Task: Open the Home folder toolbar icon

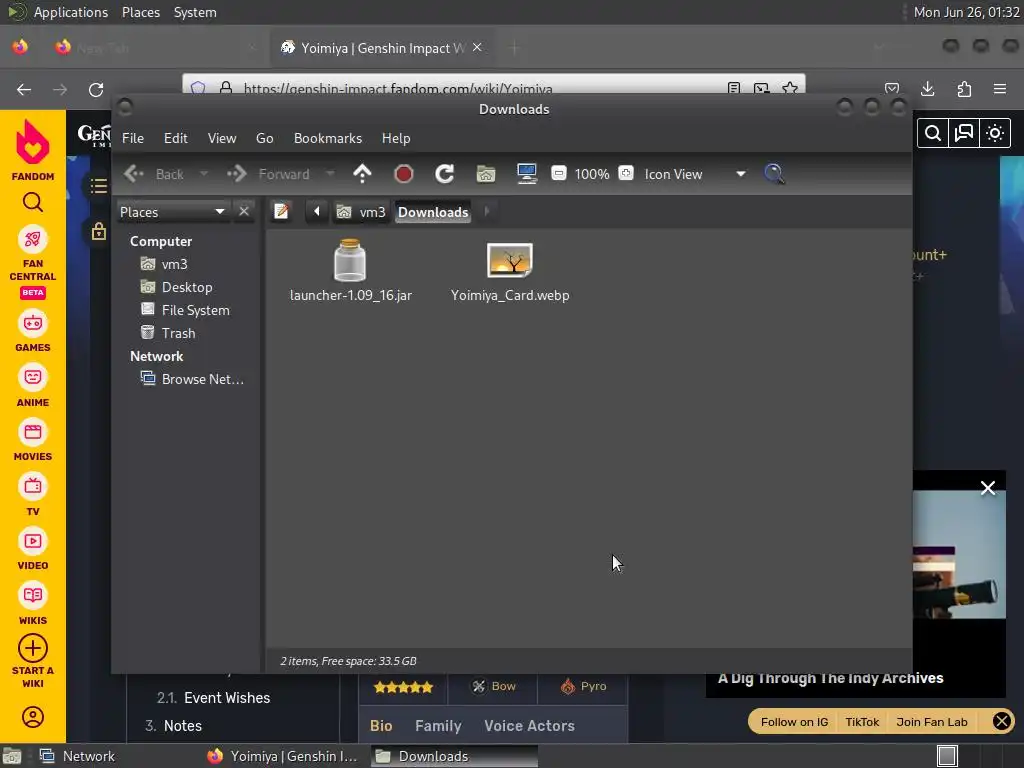Action: 486,174
